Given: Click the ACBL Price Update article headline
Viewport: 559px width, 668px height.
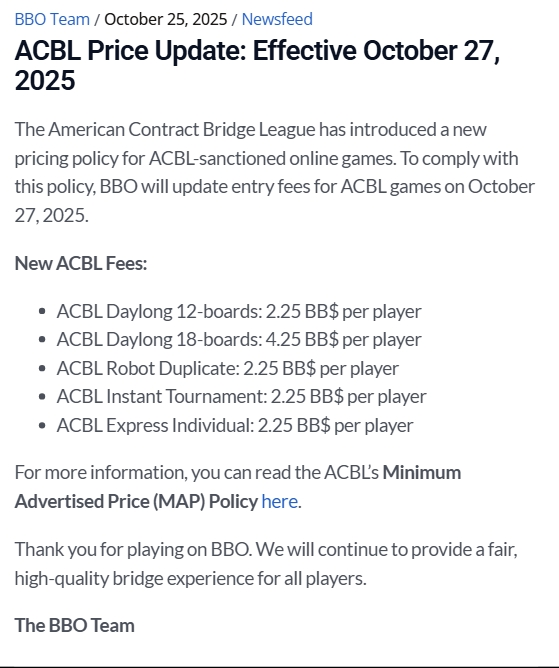Looking at the screenshot, I should pyautogui.click(x=257, y=65).
